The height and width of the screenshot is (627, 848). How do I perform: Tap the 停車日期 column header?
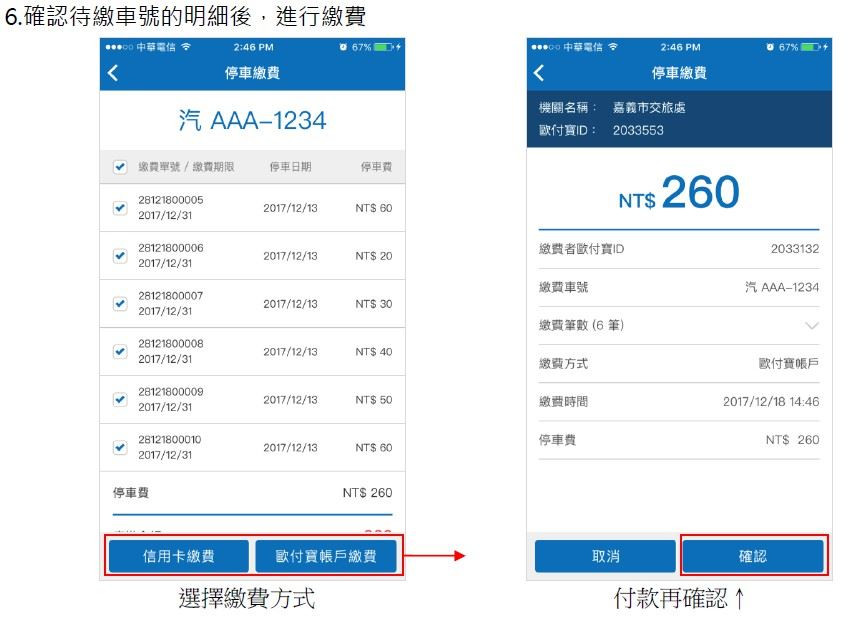pyautogui.click(x=293, y=165)
